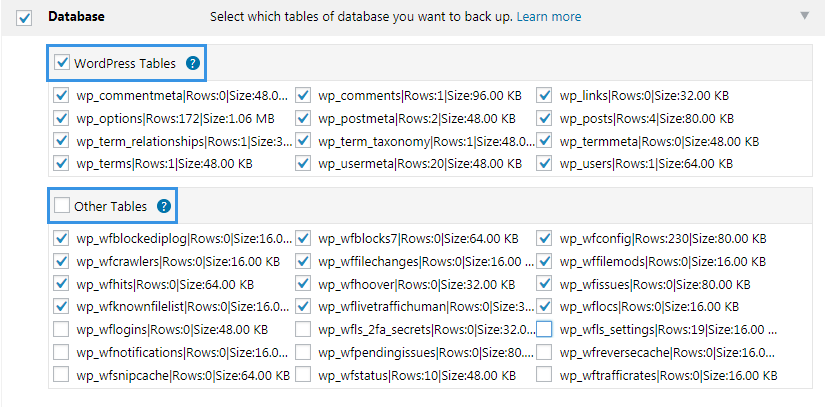
Task: Follow the Learn more link
Action: click(549, 17)
